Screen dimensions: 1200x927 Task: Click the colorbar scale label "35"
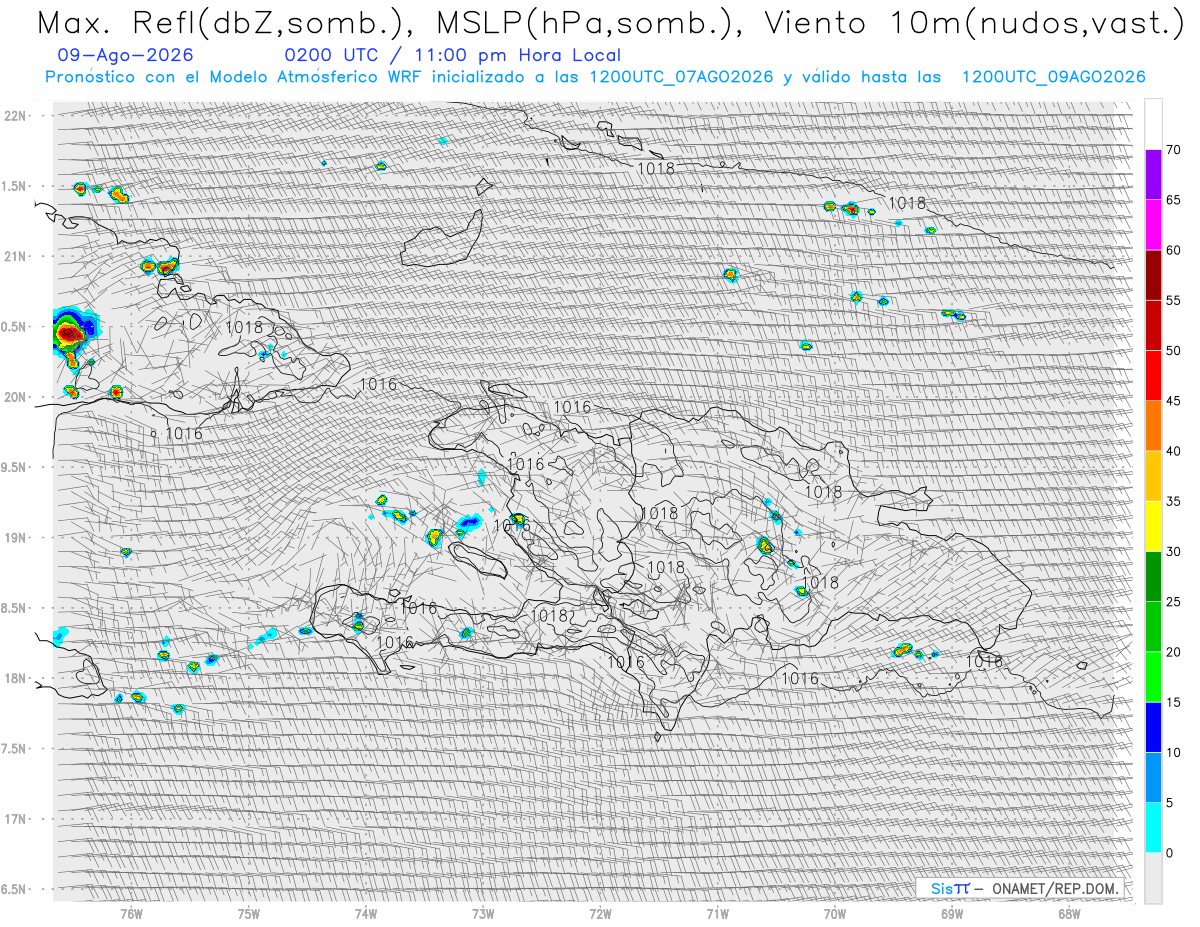[1173, 501]
